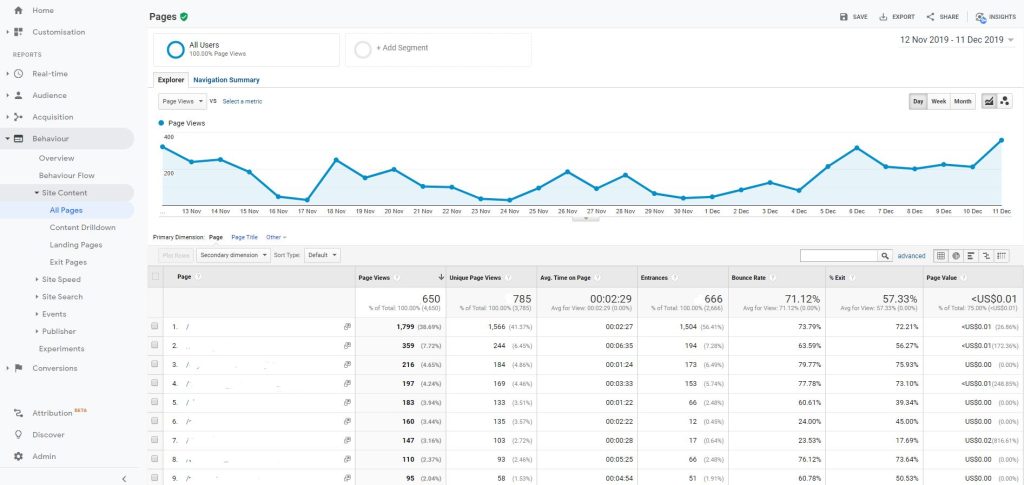
Task: Open the Page Views metric dropdown
Action: pyautogui.click(x=182, y=101)
